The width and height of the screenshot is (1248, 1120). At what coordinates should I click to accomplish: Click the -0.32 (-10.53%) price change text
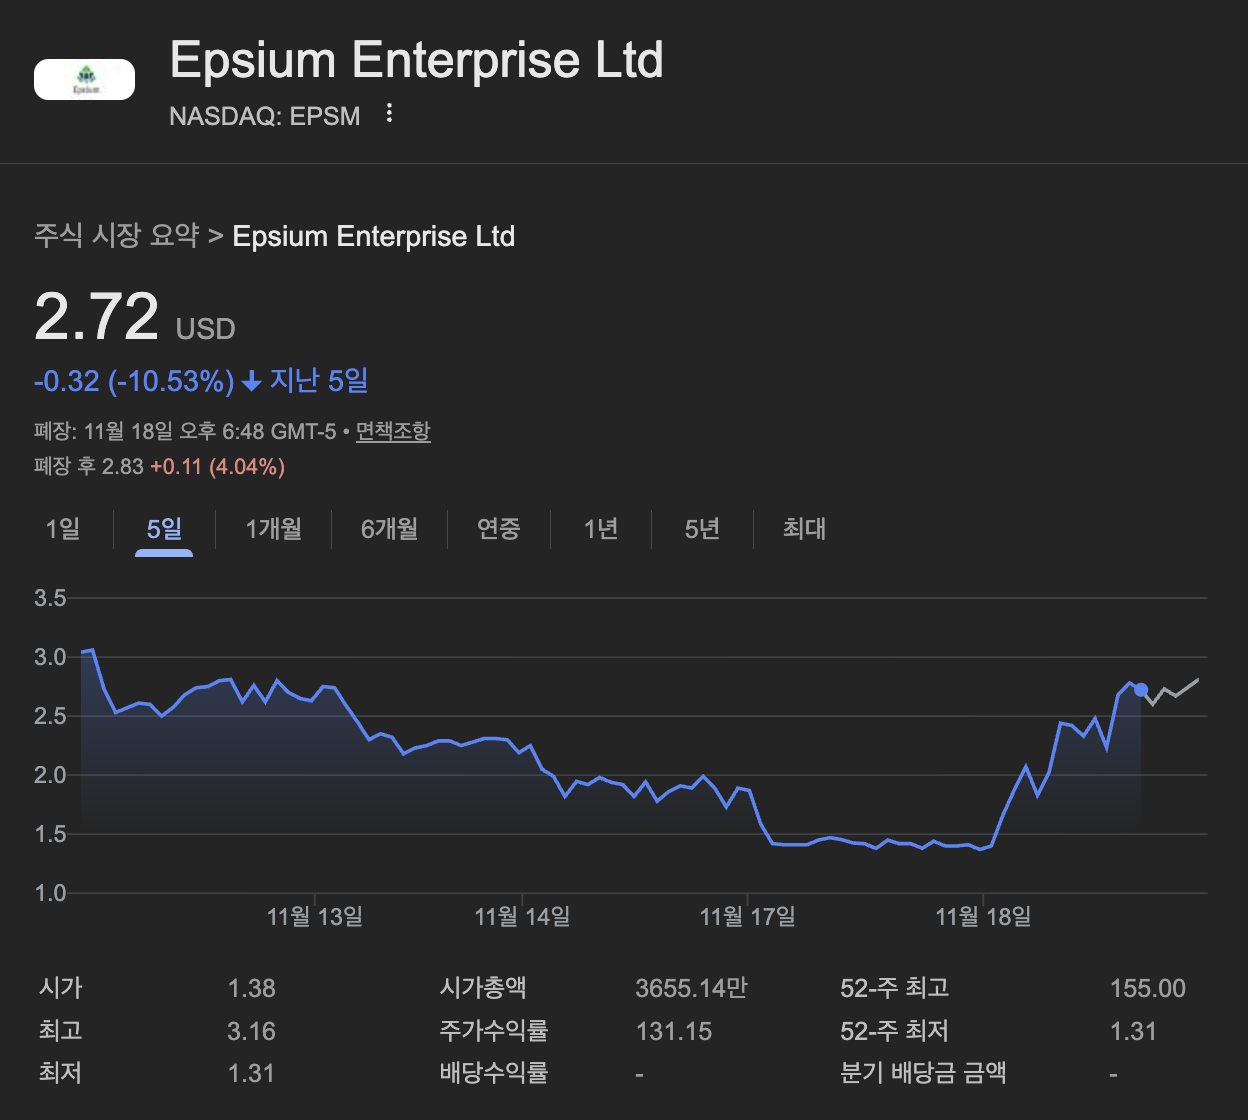pos(134,381)
